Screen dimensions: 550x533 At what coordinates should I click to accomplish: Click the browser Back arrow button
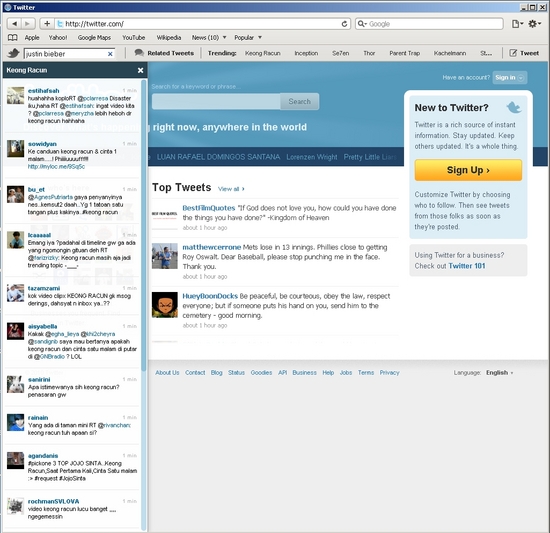(x=14, y=24)
